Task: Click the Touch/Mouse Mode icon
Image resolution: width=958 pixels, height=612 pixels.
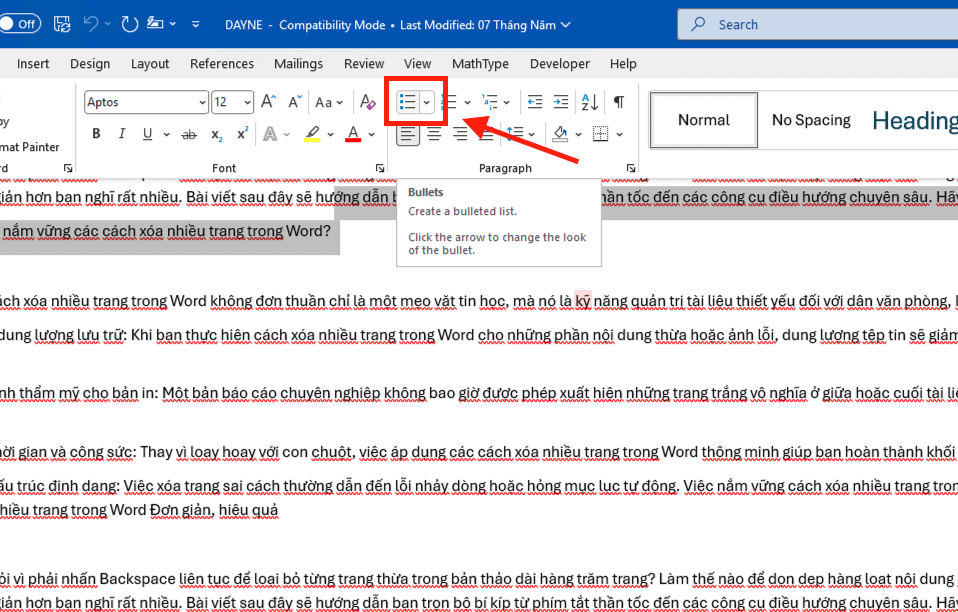Action: tap(156, 24)
